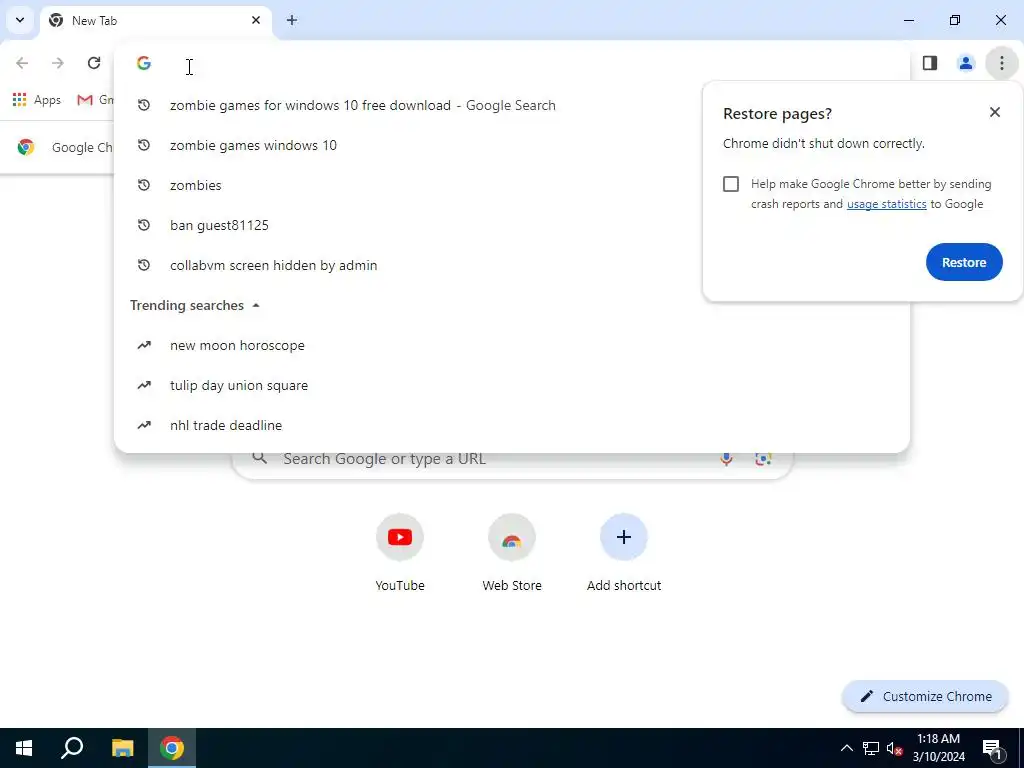Open the tab search dropdown arrow

click(x=20, y=20)
